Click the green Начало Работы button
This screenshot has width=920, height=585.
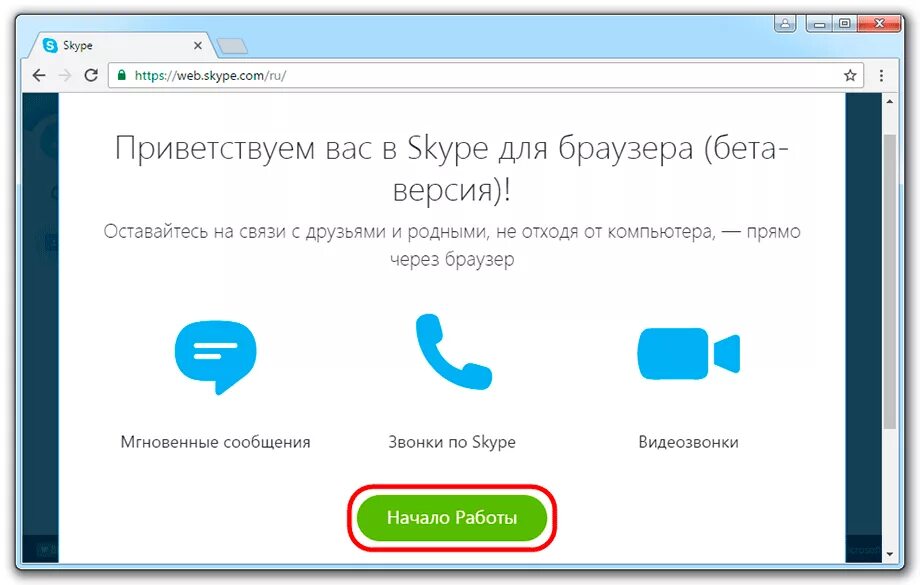tap(452, 518)
